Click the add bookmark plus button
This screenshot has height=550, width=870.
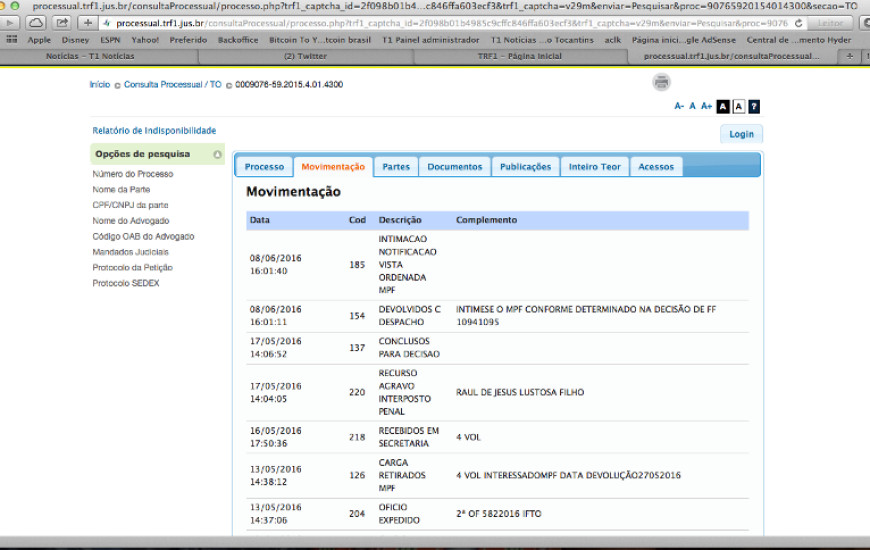click(x=88, y=22)
